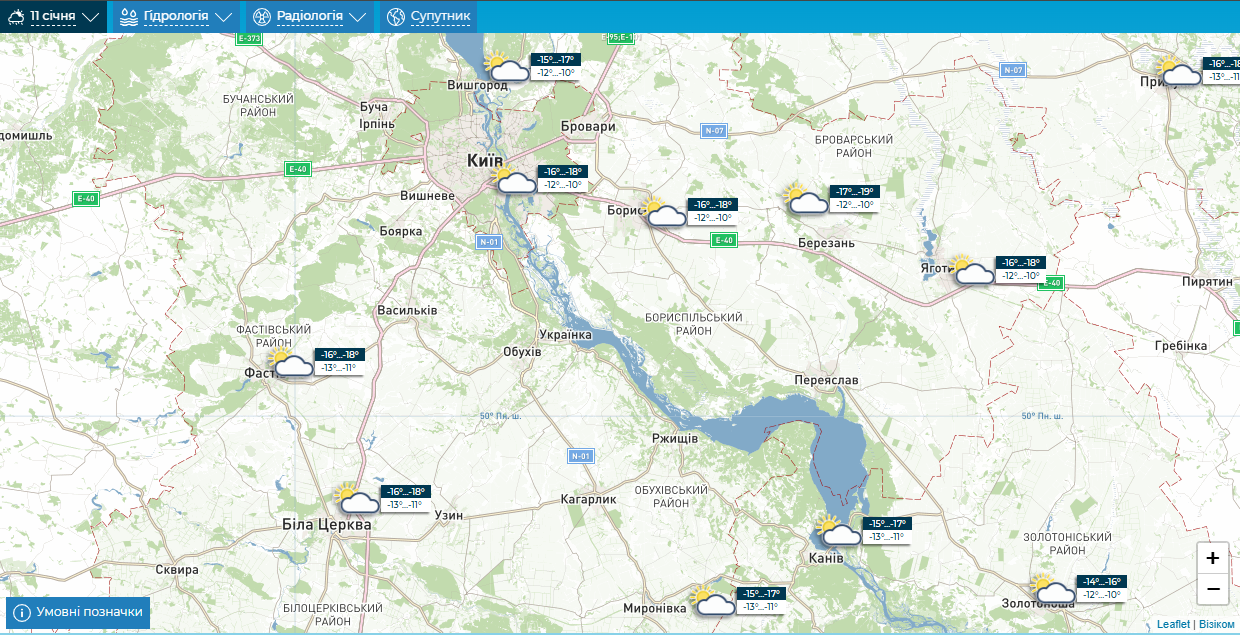Open the Канів weather icon
This screenshot has height=635, width=1240.
pyautogui.click(x=838, y=531)
